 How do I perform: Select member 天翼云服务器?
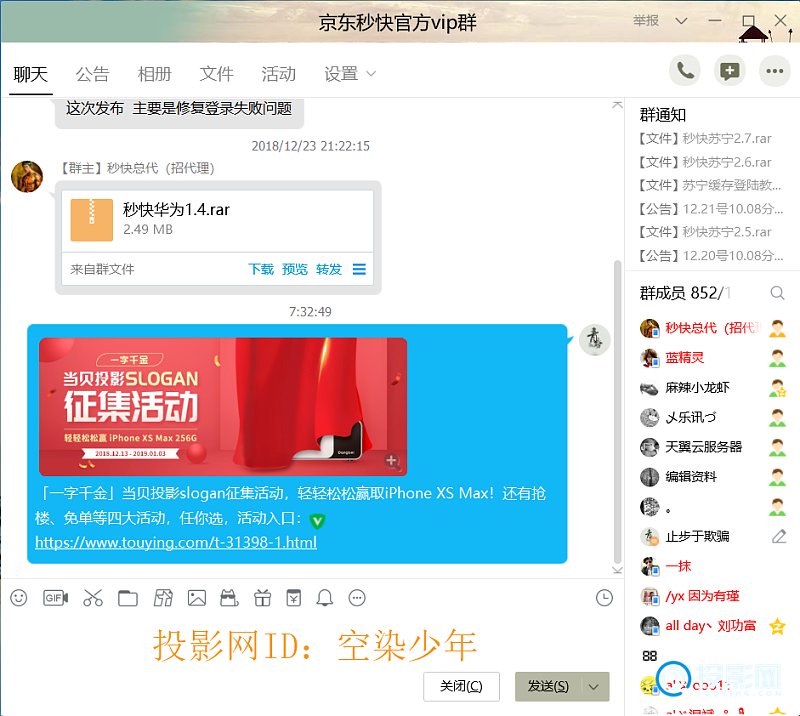[713, 447]
